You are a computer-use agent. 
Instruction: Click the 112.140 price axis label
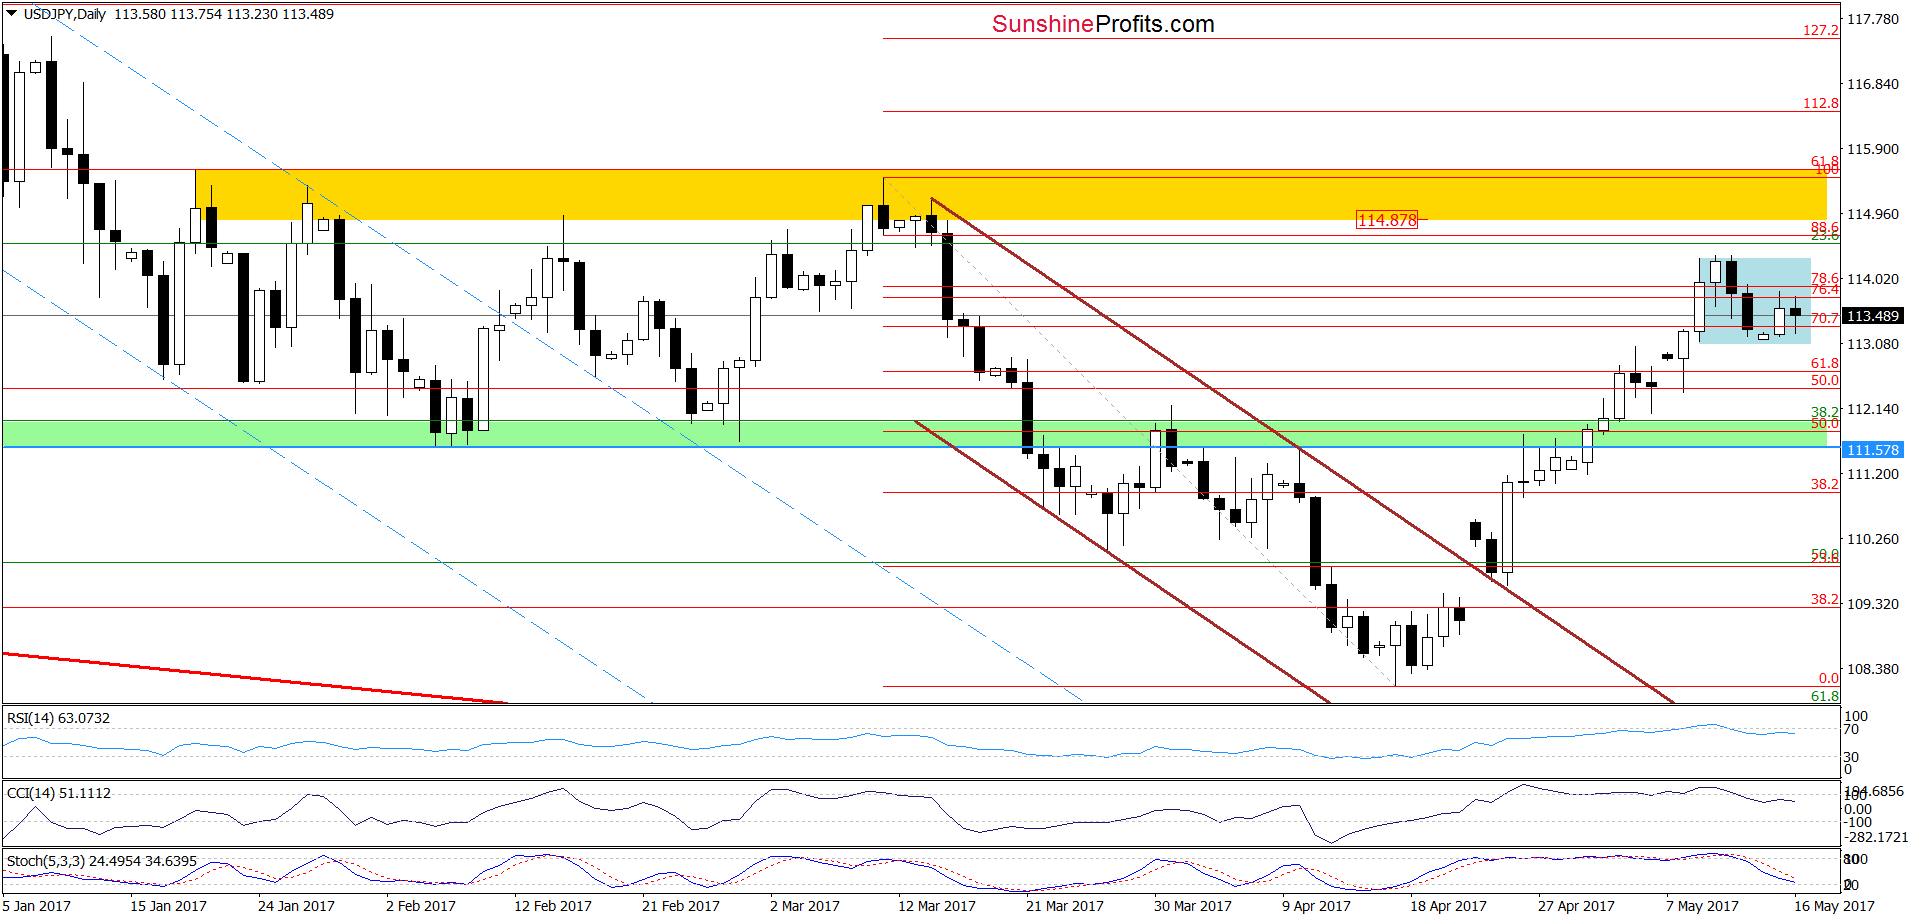[x=1873, y=409]
